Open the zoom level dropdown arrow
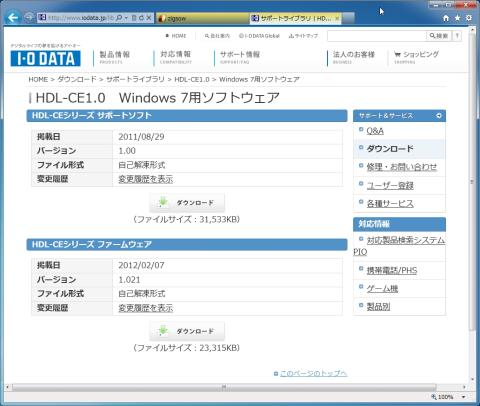 coord(463,397)
